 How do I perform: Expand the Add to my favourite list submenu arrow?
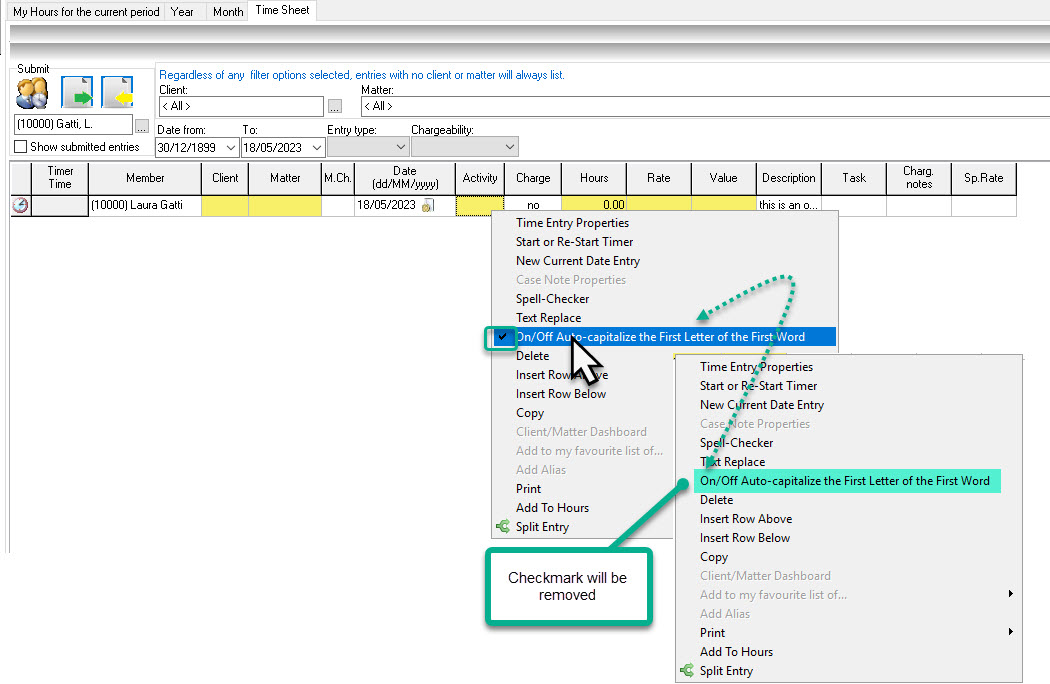(1010, 594)
